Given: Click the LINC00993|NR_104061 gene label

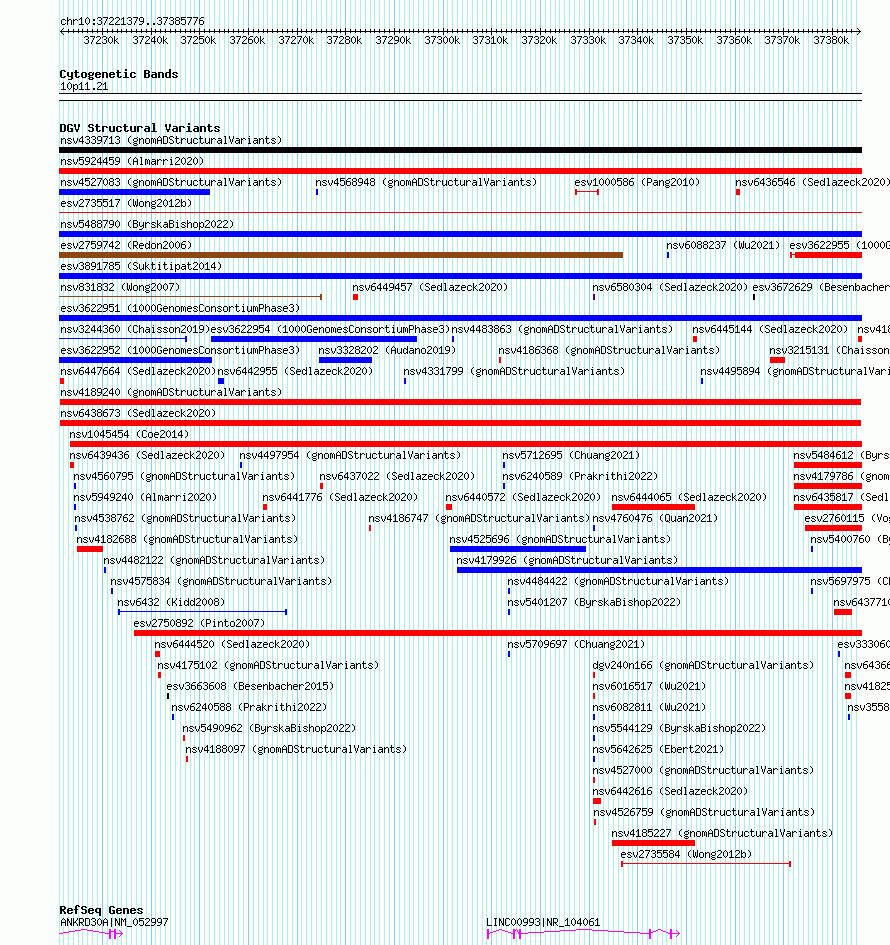Looking at the screenshot, I should tap(543, 922).
